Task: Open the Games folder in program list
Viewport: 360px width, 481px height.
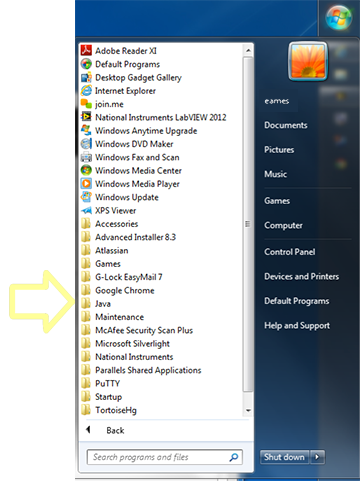Action: 101,264
